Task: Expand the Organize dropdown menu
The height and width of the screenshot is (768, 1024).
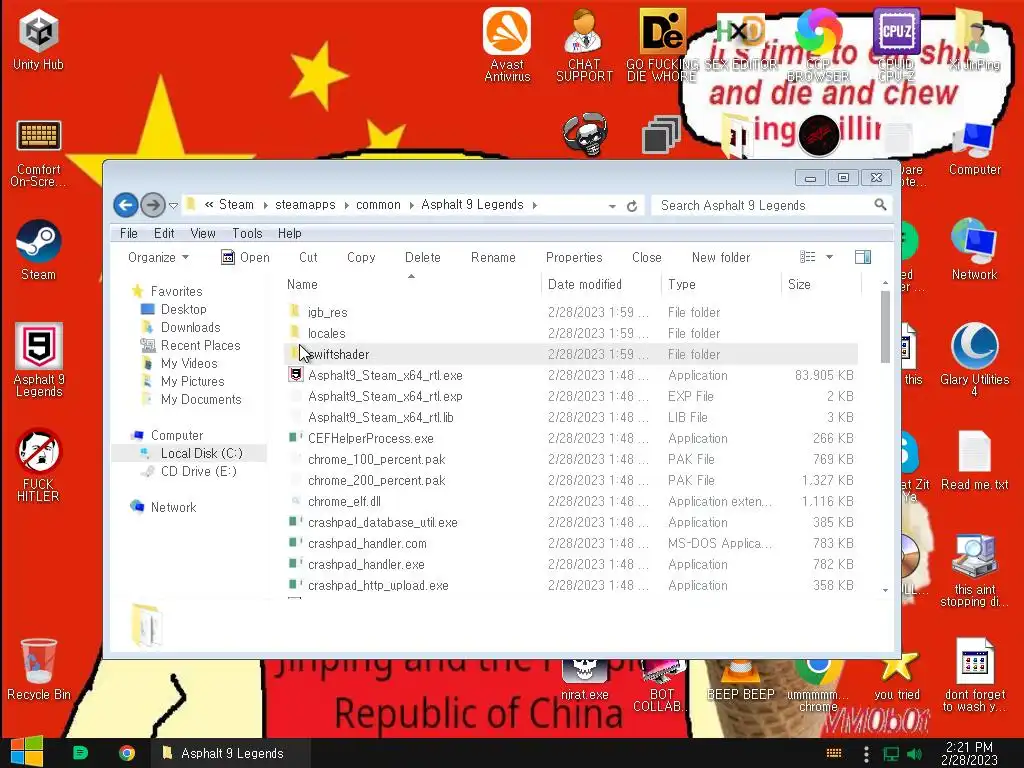Action: click(159, 257)
